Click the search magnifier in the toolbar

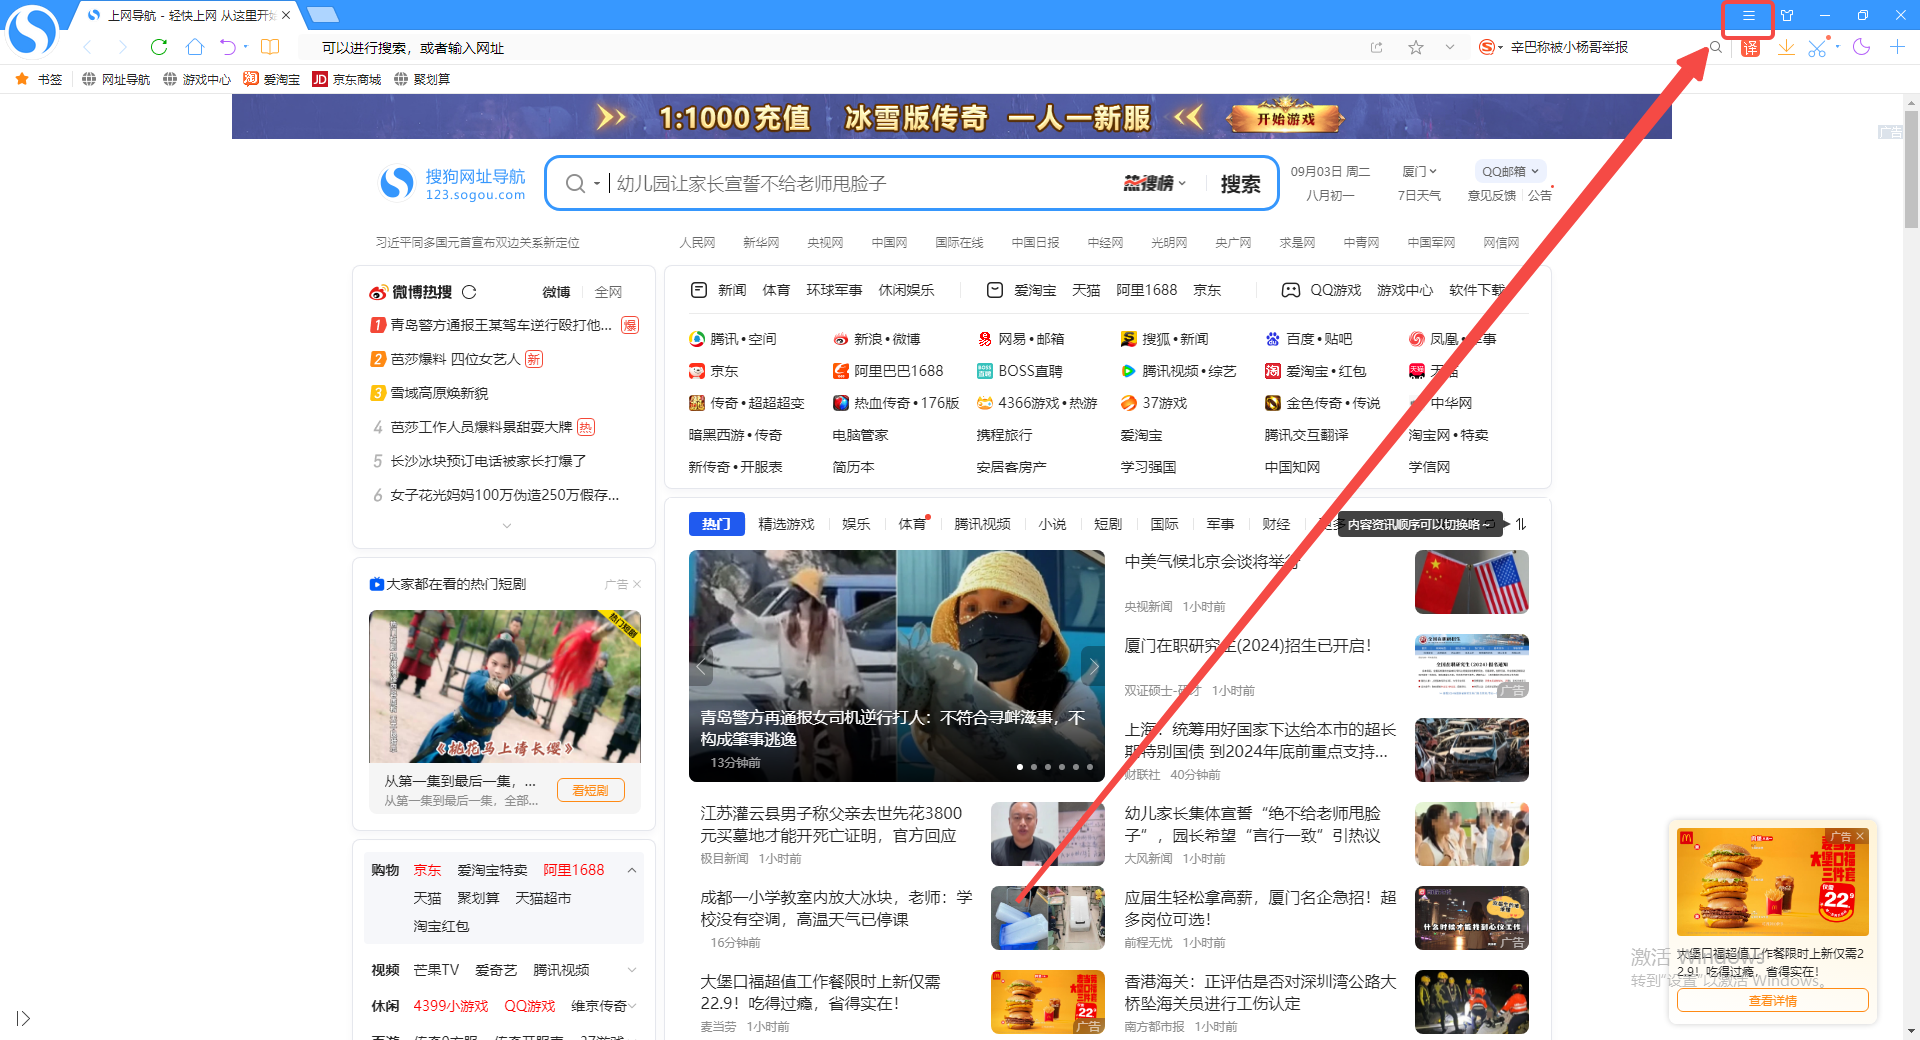coord(1715,47)
